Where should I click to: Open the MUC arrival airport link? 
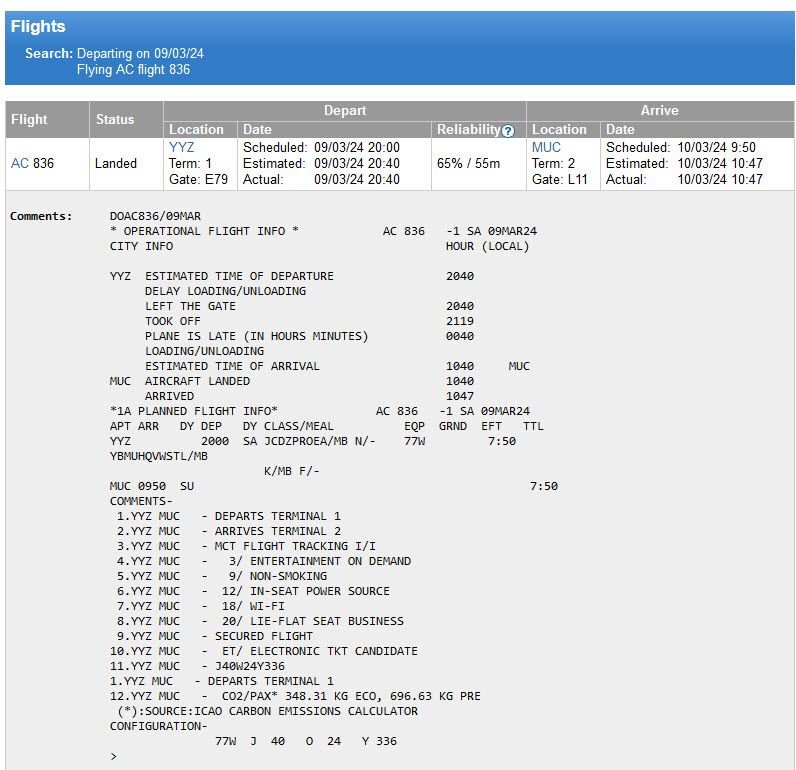[x=546, y=147]
